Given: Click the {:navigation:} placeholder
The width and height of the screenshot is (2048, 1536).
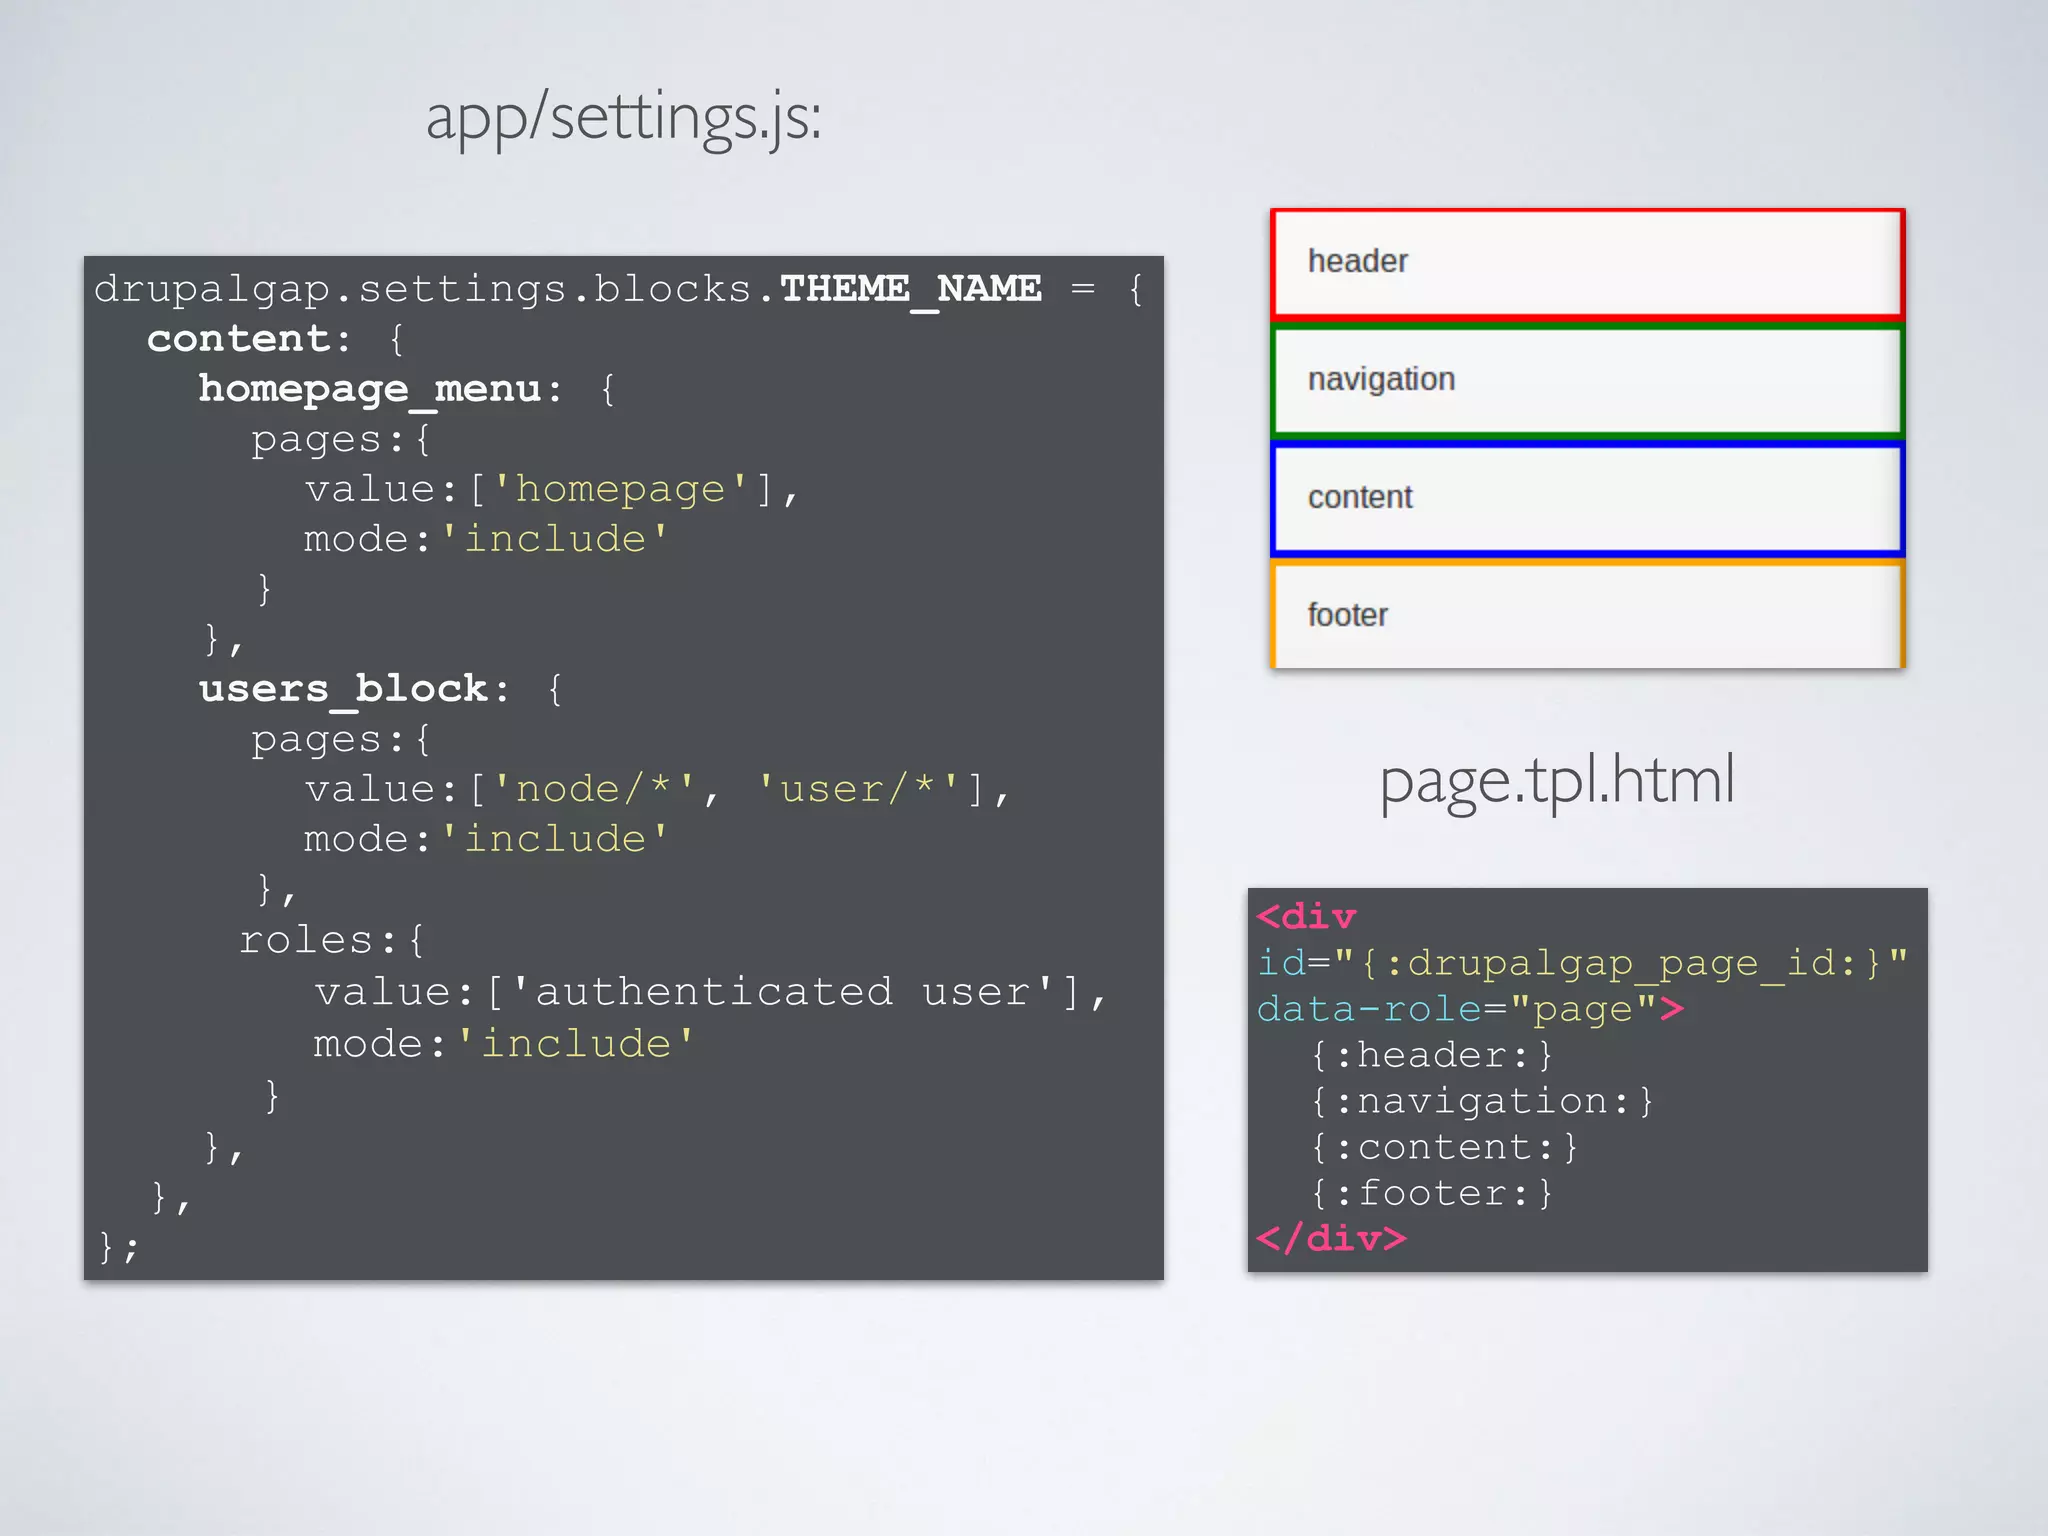Looking at the screenshot, I should pos(1482,1101).
